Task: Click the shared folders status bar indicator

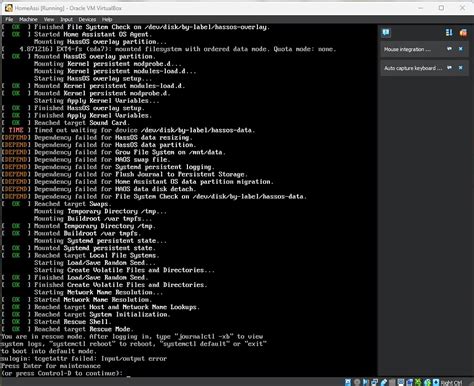Action: click(x=392, y=382)
